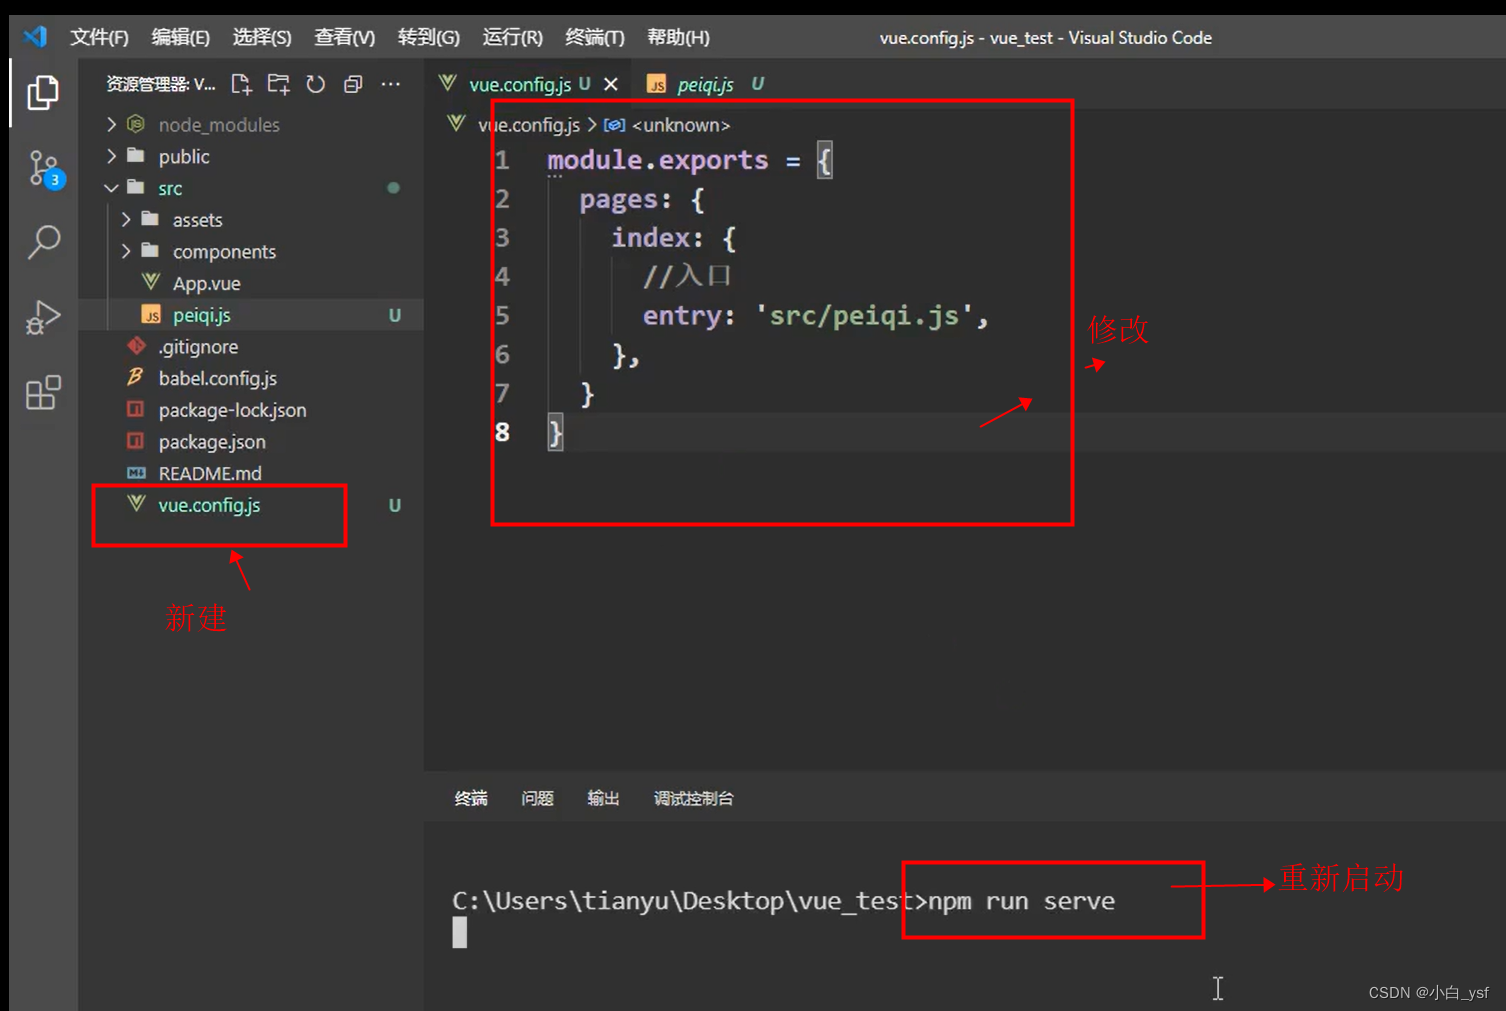Open the Explorer view in activity bar
The height and width of the screenshot is (1011, 1506).
click(42, 93)
